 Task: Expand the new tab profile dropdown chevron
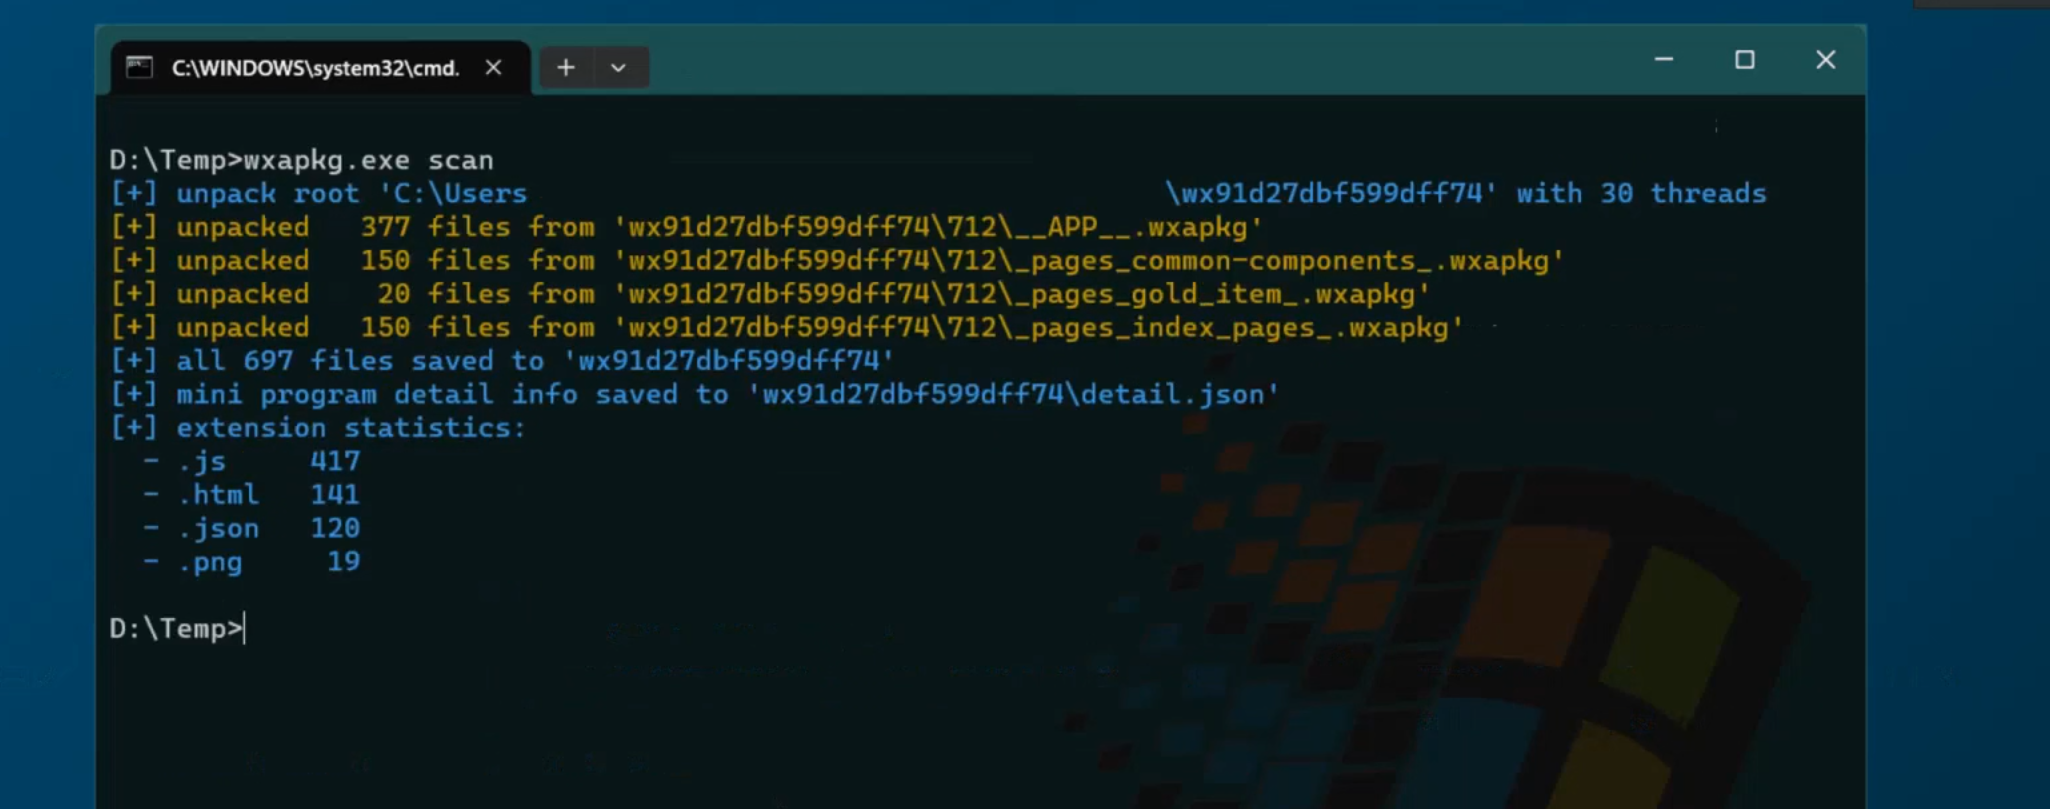(x=618, y=67)
